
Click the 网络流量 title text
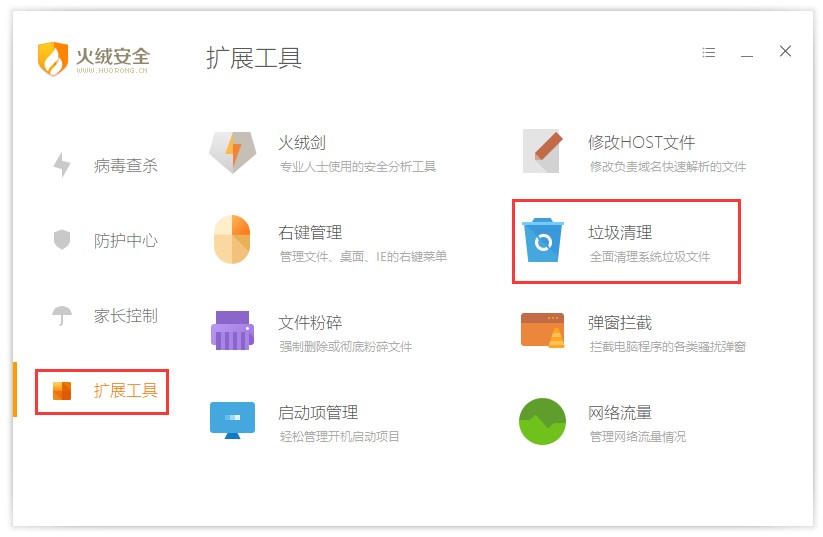tap(620, 412)
